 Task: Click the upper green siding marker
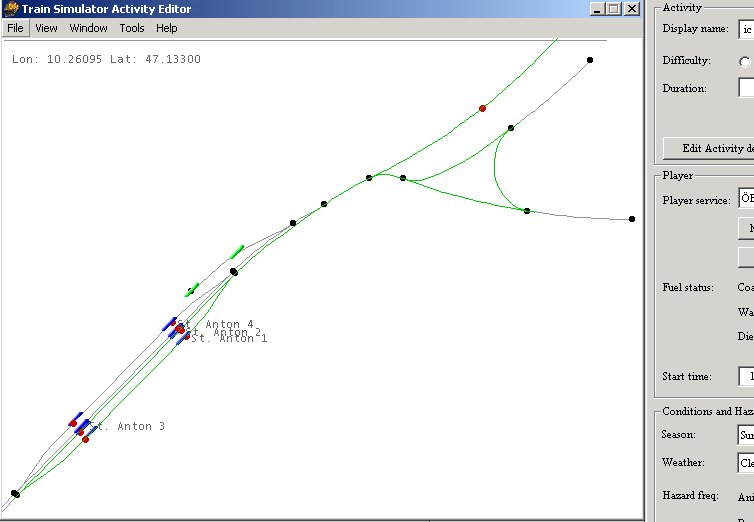point(236,252)
